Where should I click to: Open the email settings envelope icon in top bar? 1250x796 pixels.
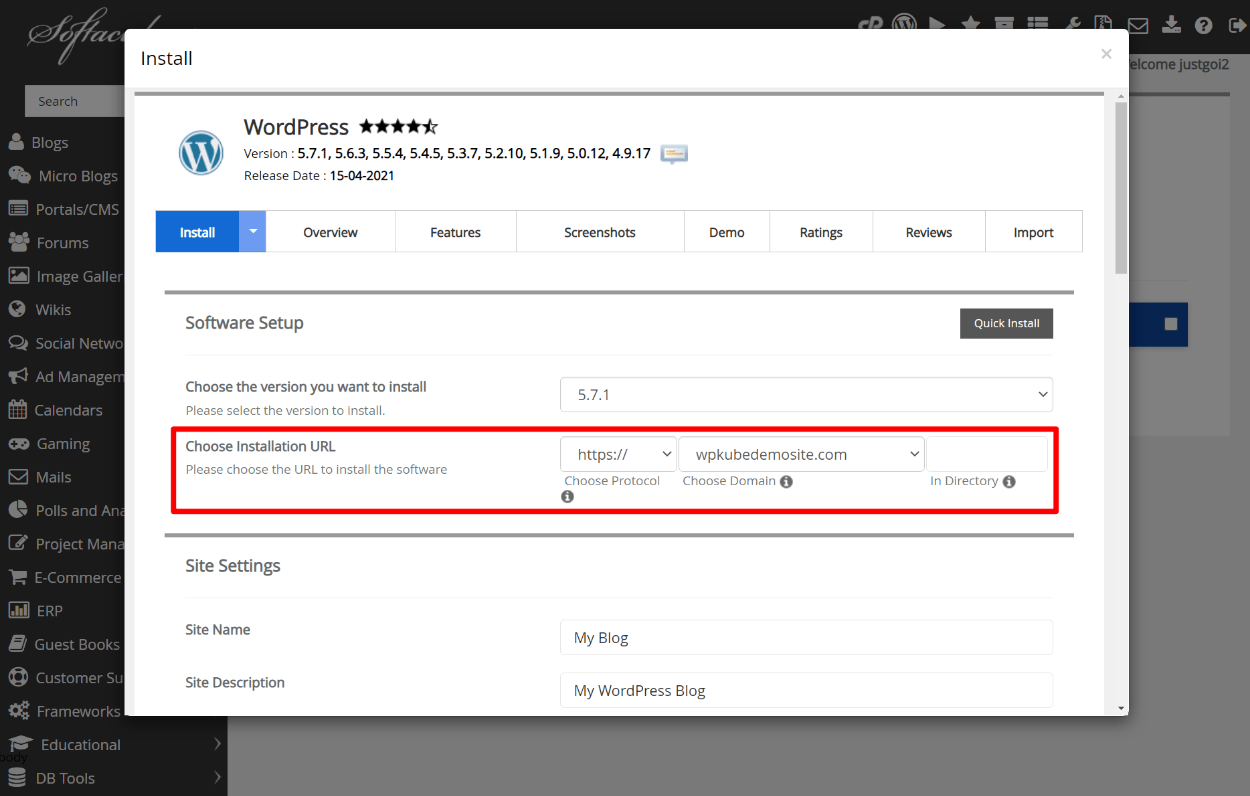(x=1137, y=25)
